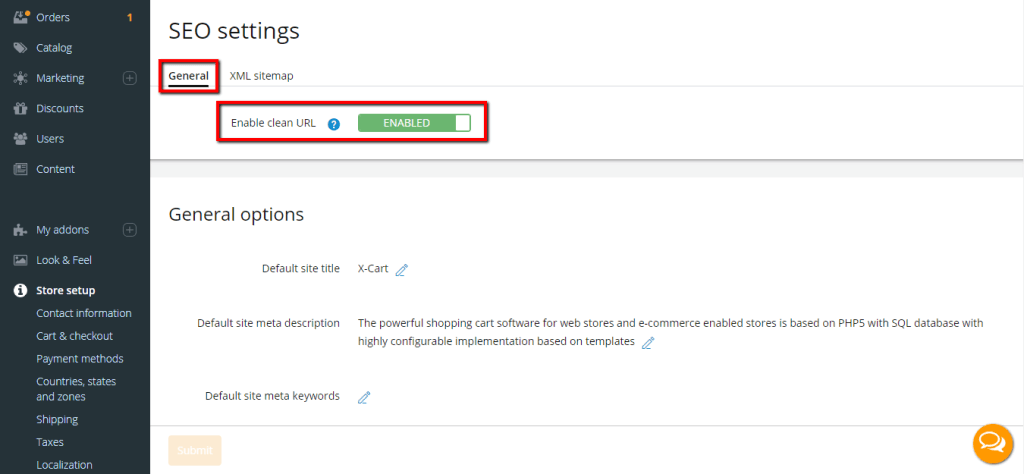The width and height of the screenshot is (1024, 474).
Task: Click the SEO settings page heading
Action: 234,31
